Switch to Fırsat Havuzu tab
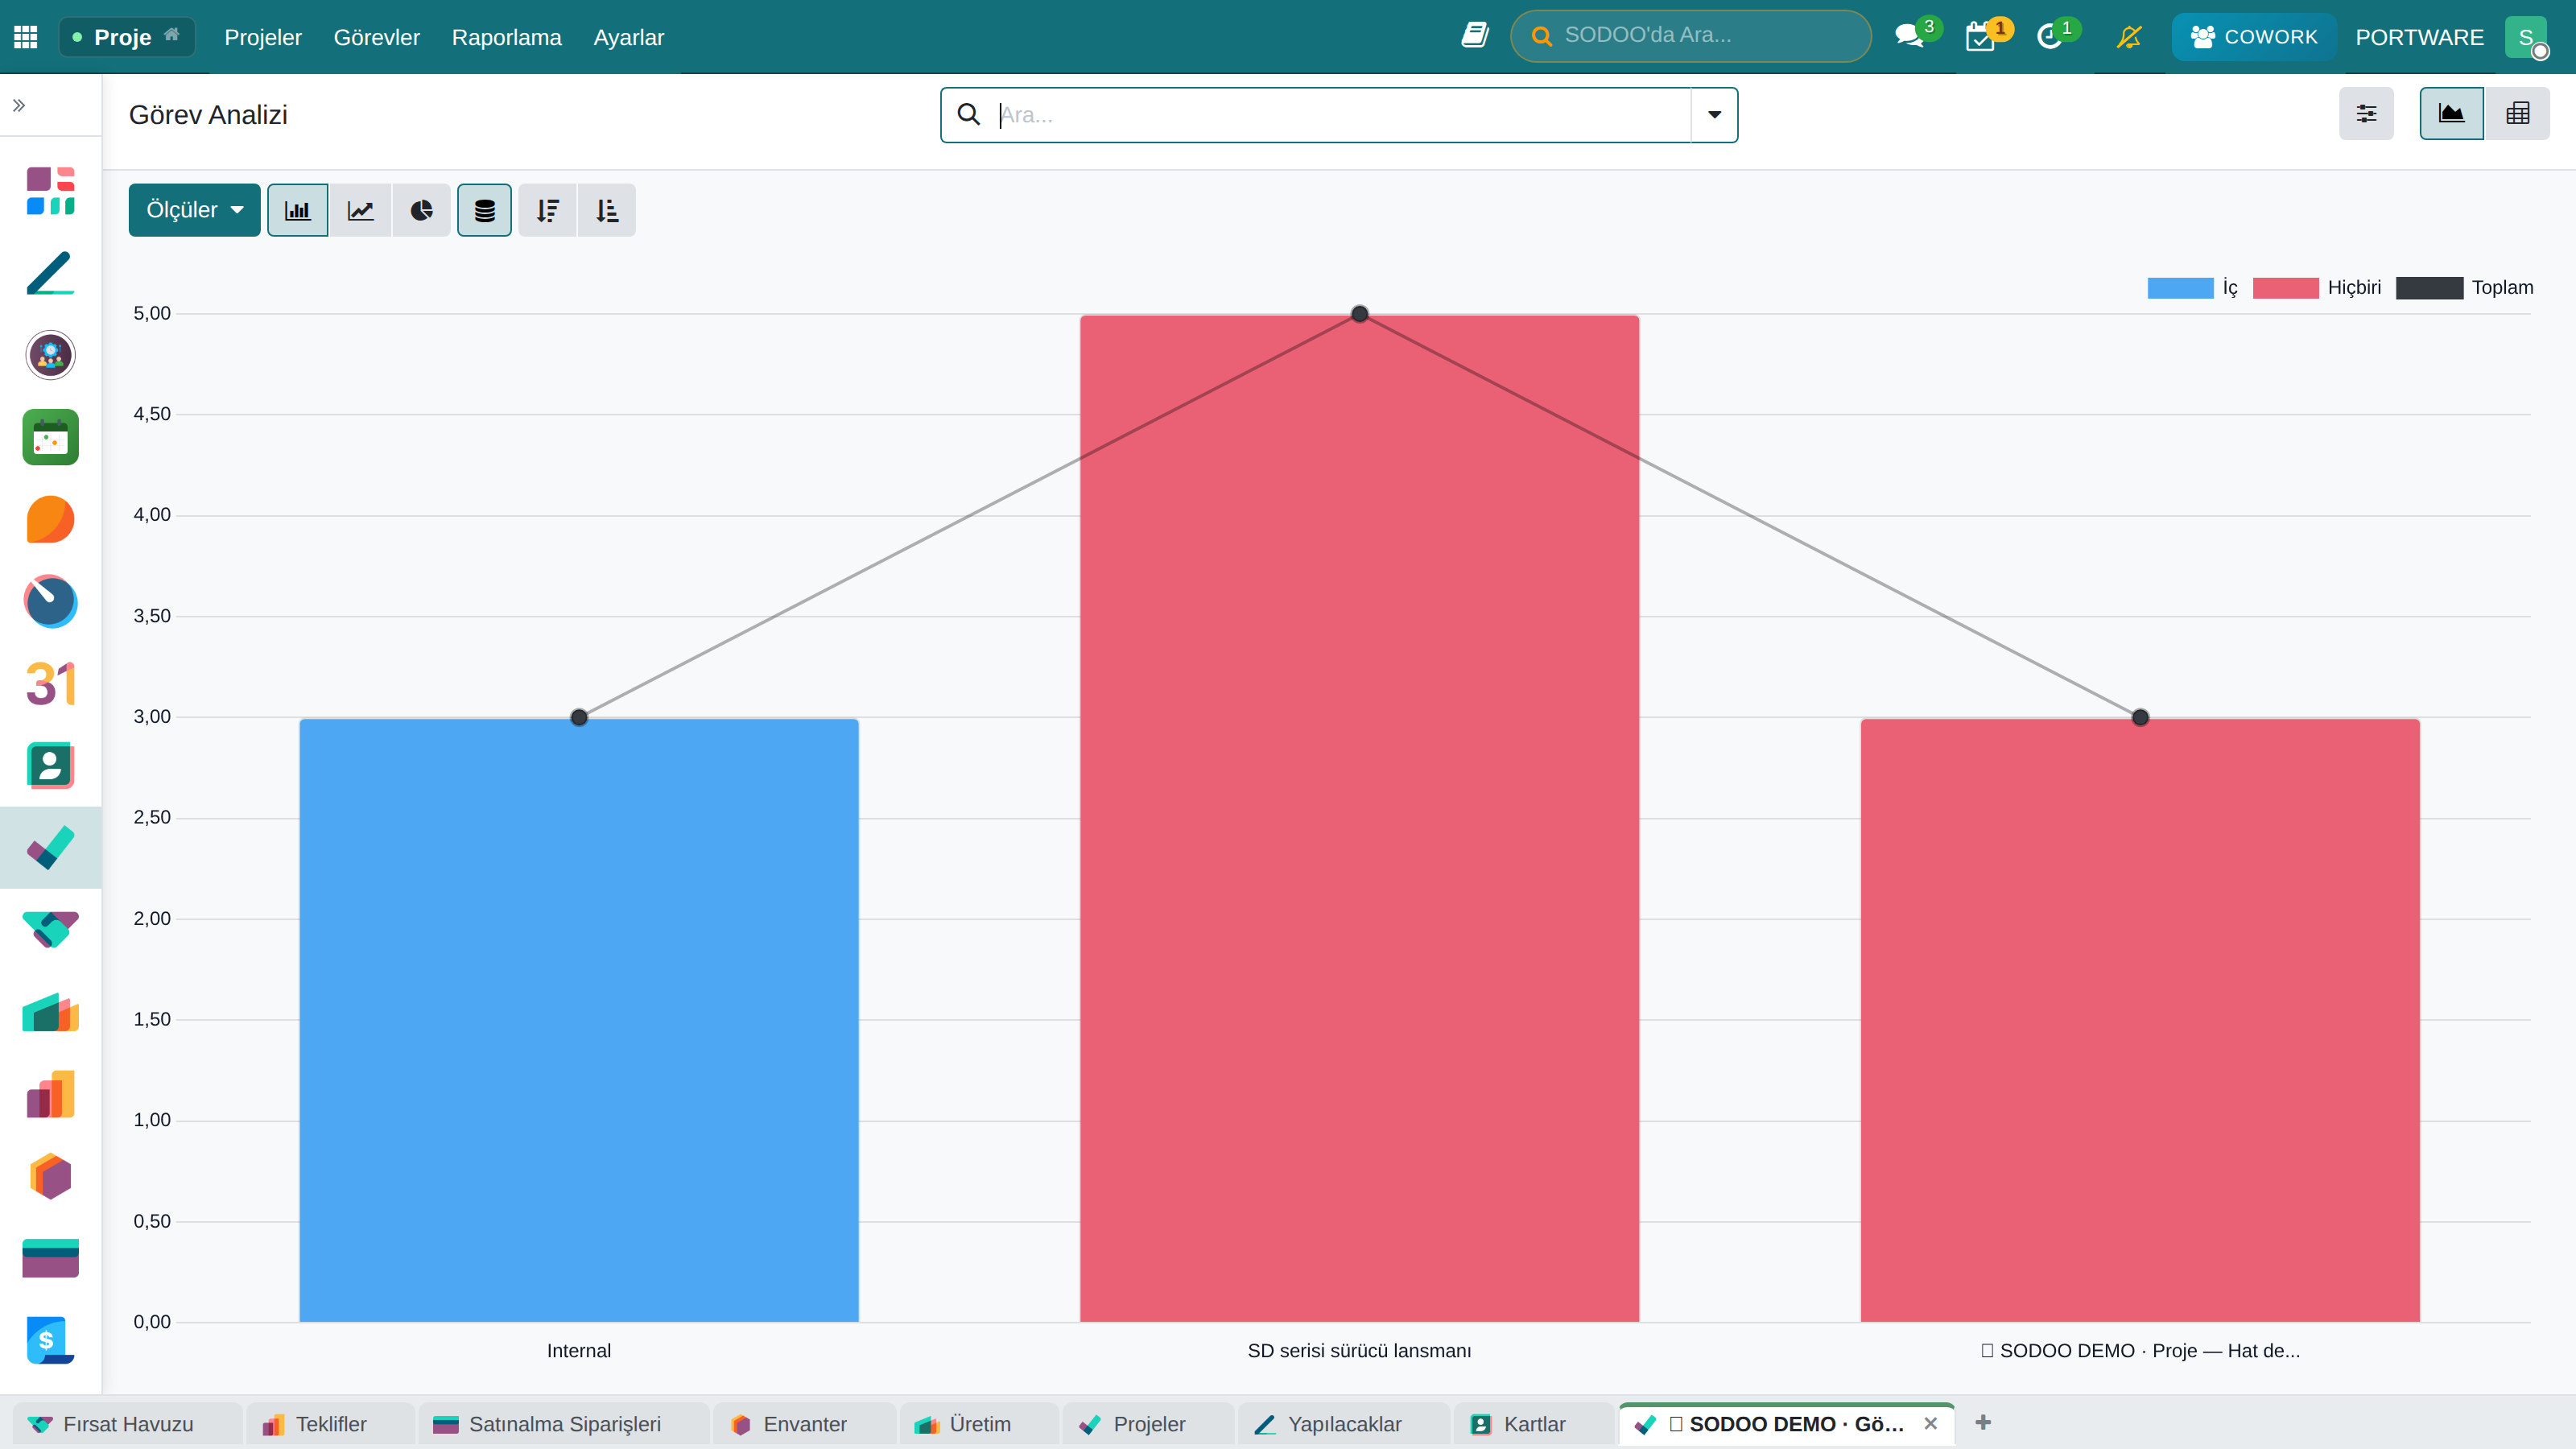2576x1449 pixels. 128,1424
